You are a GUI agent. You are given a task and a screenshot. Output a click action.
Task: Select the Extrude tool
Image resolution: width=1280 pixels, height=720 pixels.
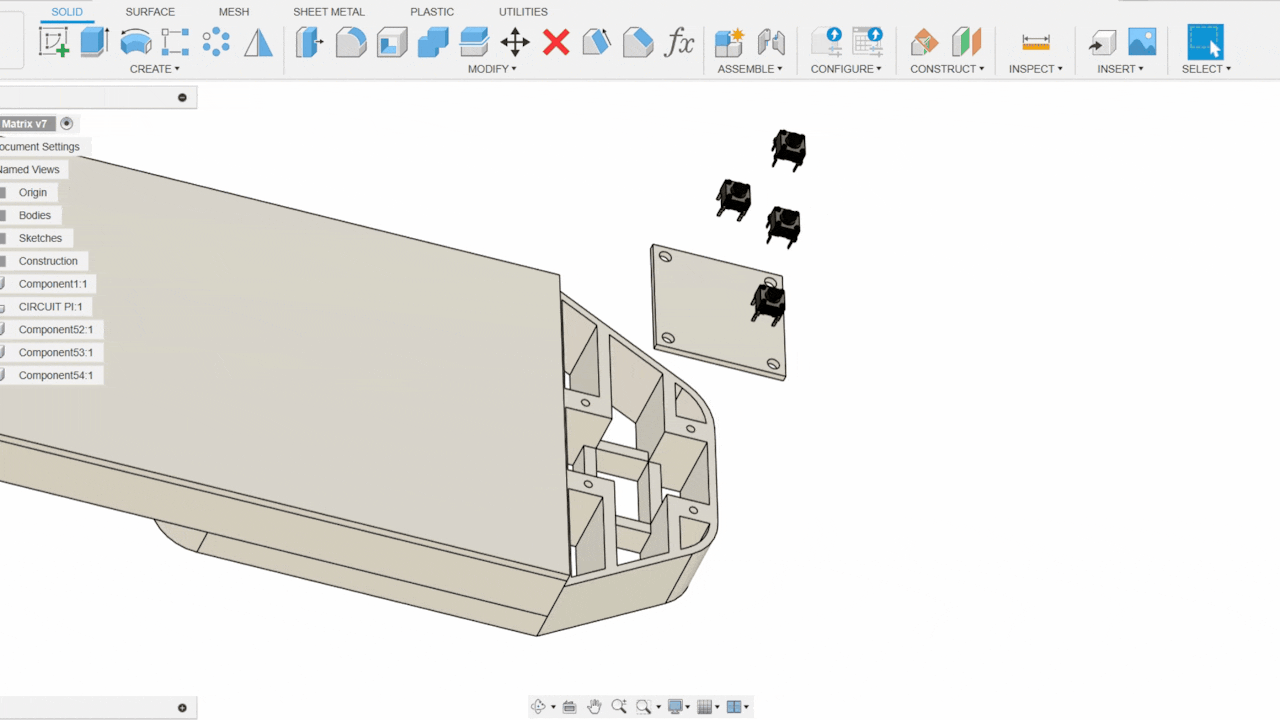(95, 42)
